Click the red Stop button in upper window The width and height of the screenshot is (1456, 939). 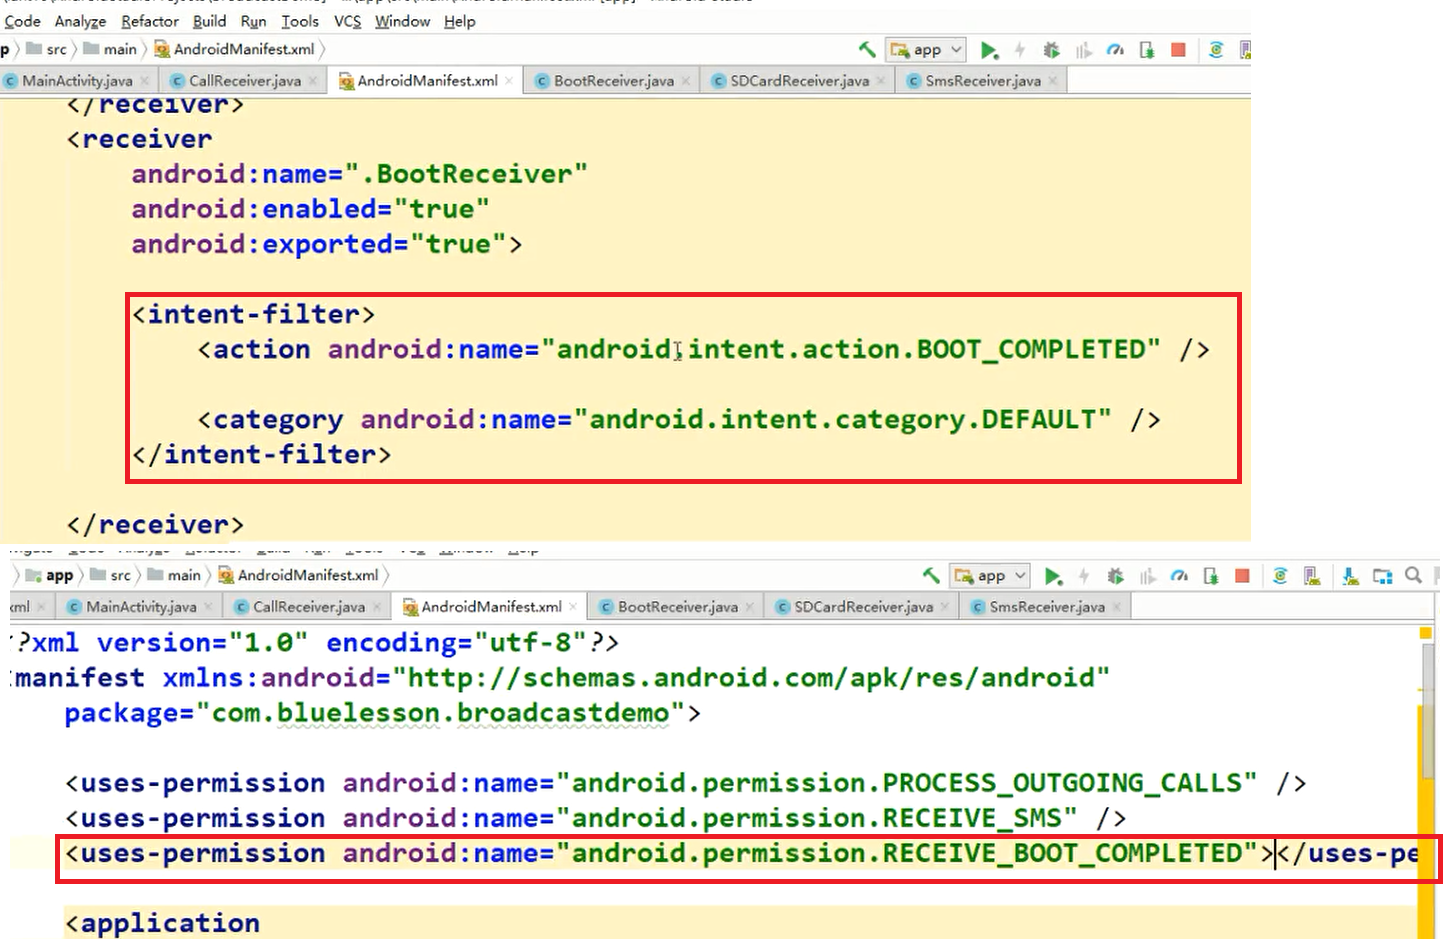[x=1179, y=50]
